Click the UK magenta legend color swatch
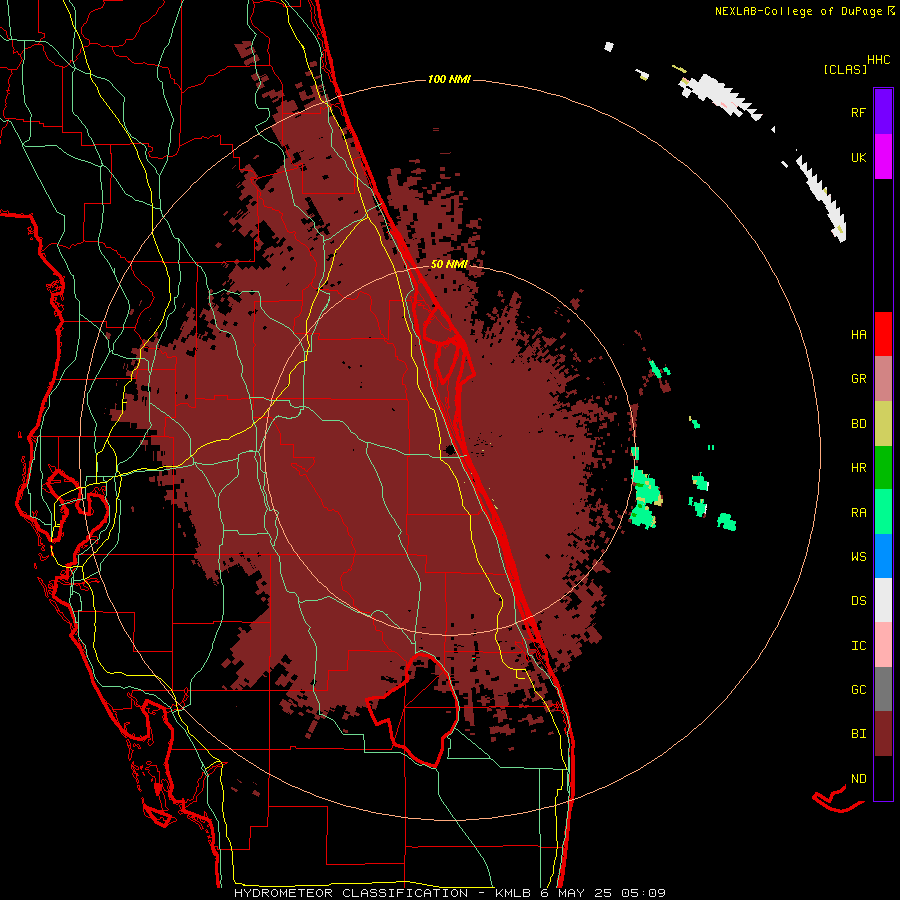900x900 pixels. (883, 156)
